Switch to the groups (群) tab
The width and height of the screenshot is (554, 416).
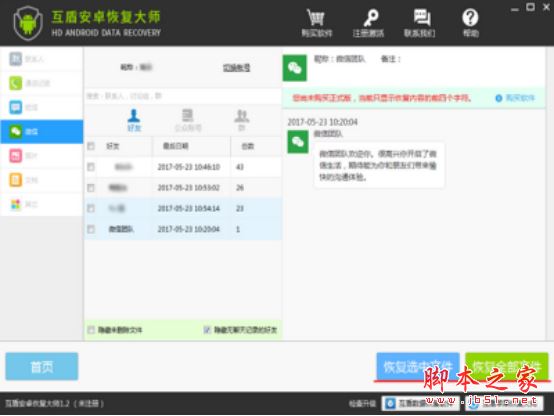[x=242, y=120]
